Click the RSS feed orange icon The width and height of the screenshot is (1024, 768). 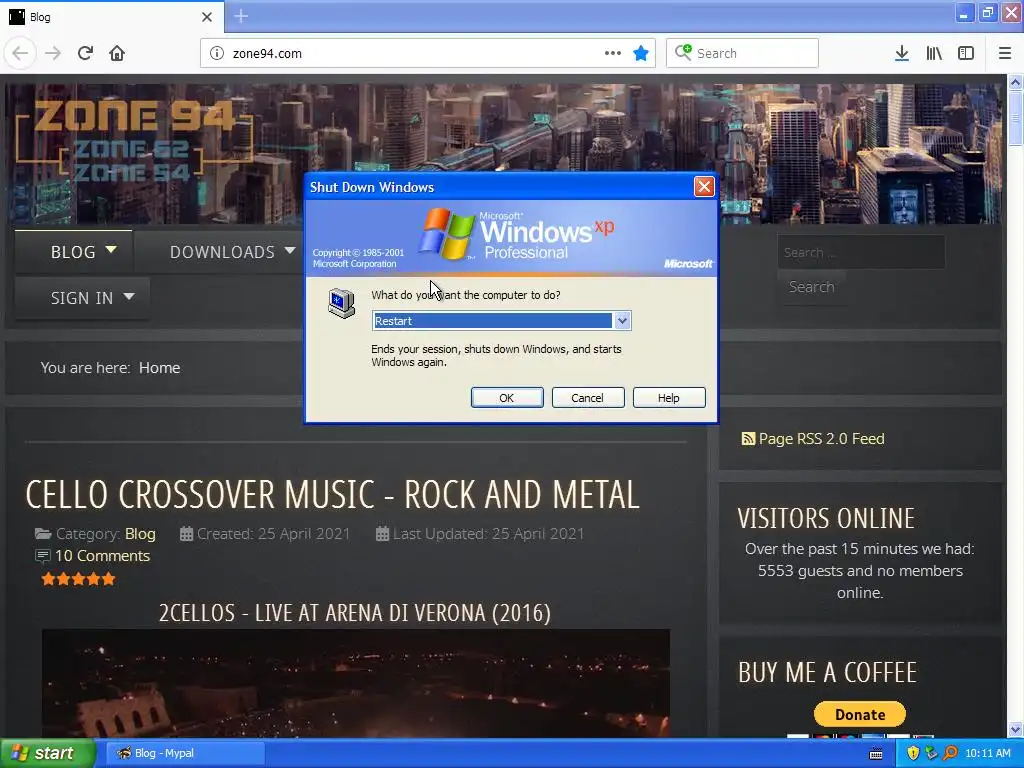pos(748,439)
